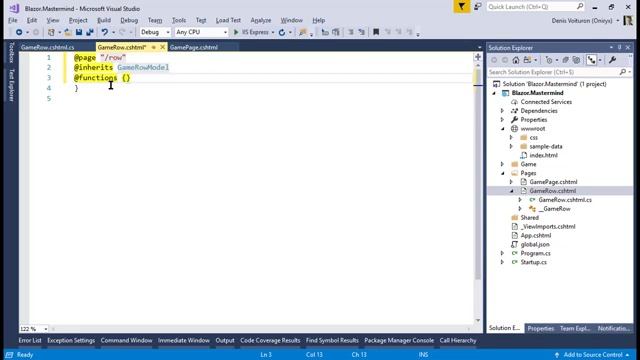This screenshot has width=640, height=360.
Task: Switch to Team Explorer panel tab
Action: [575, 329]
